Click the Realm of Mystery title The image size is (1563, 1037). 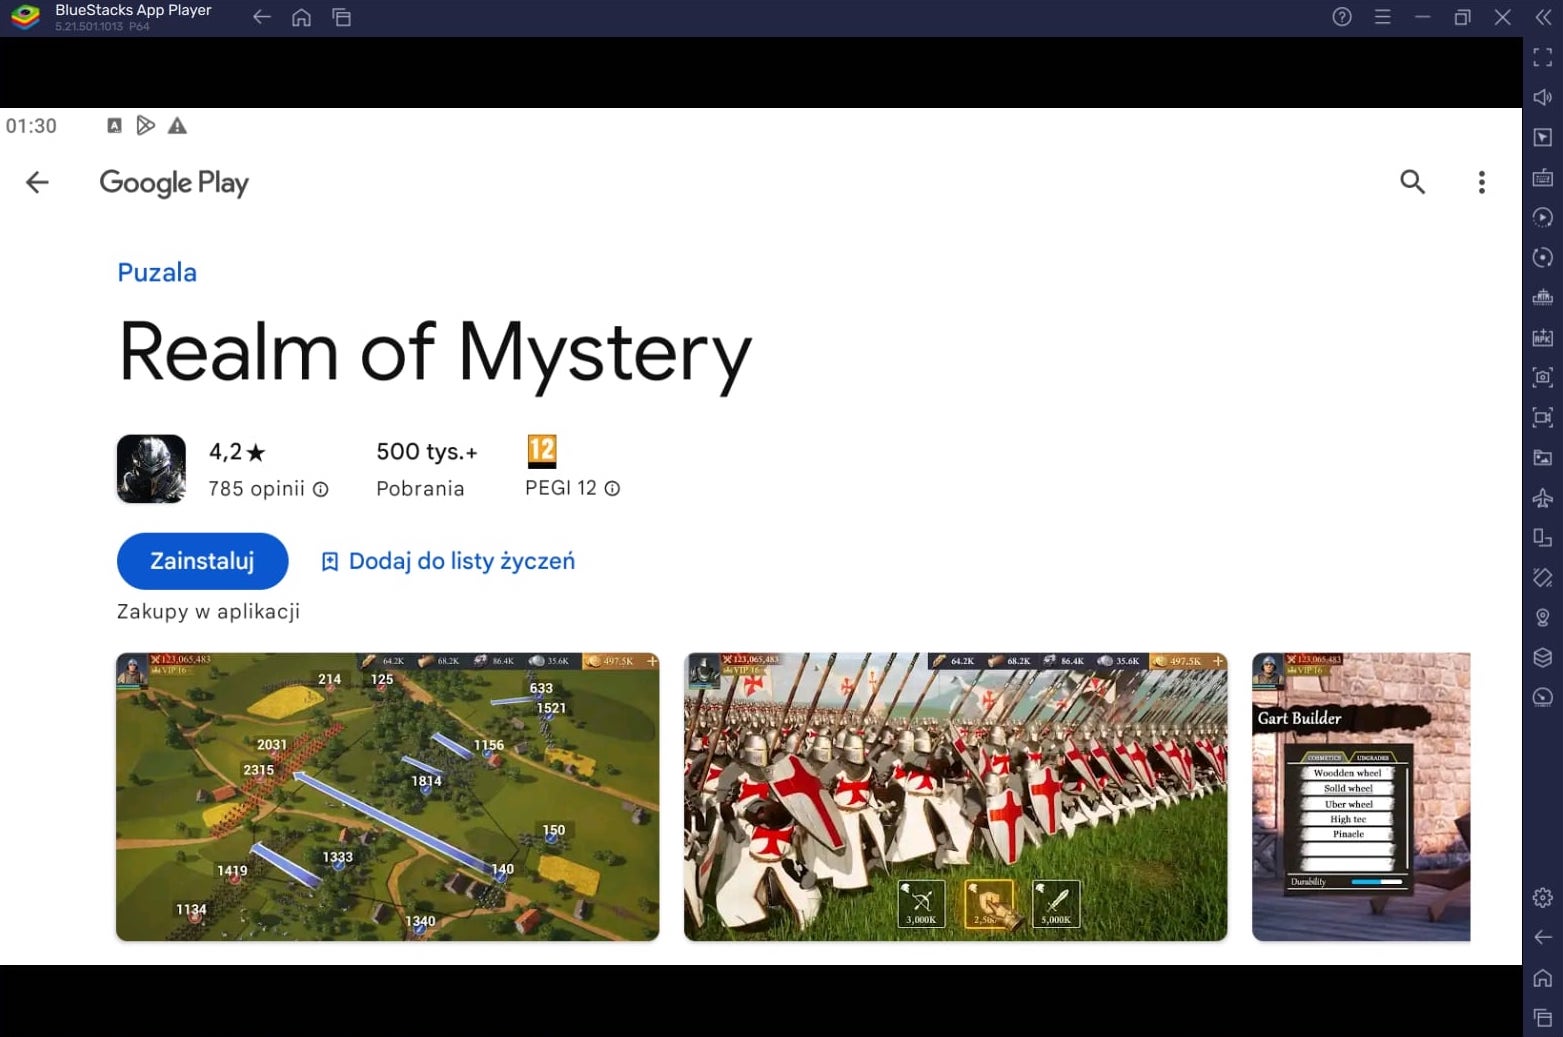click(x=435, y=353)
